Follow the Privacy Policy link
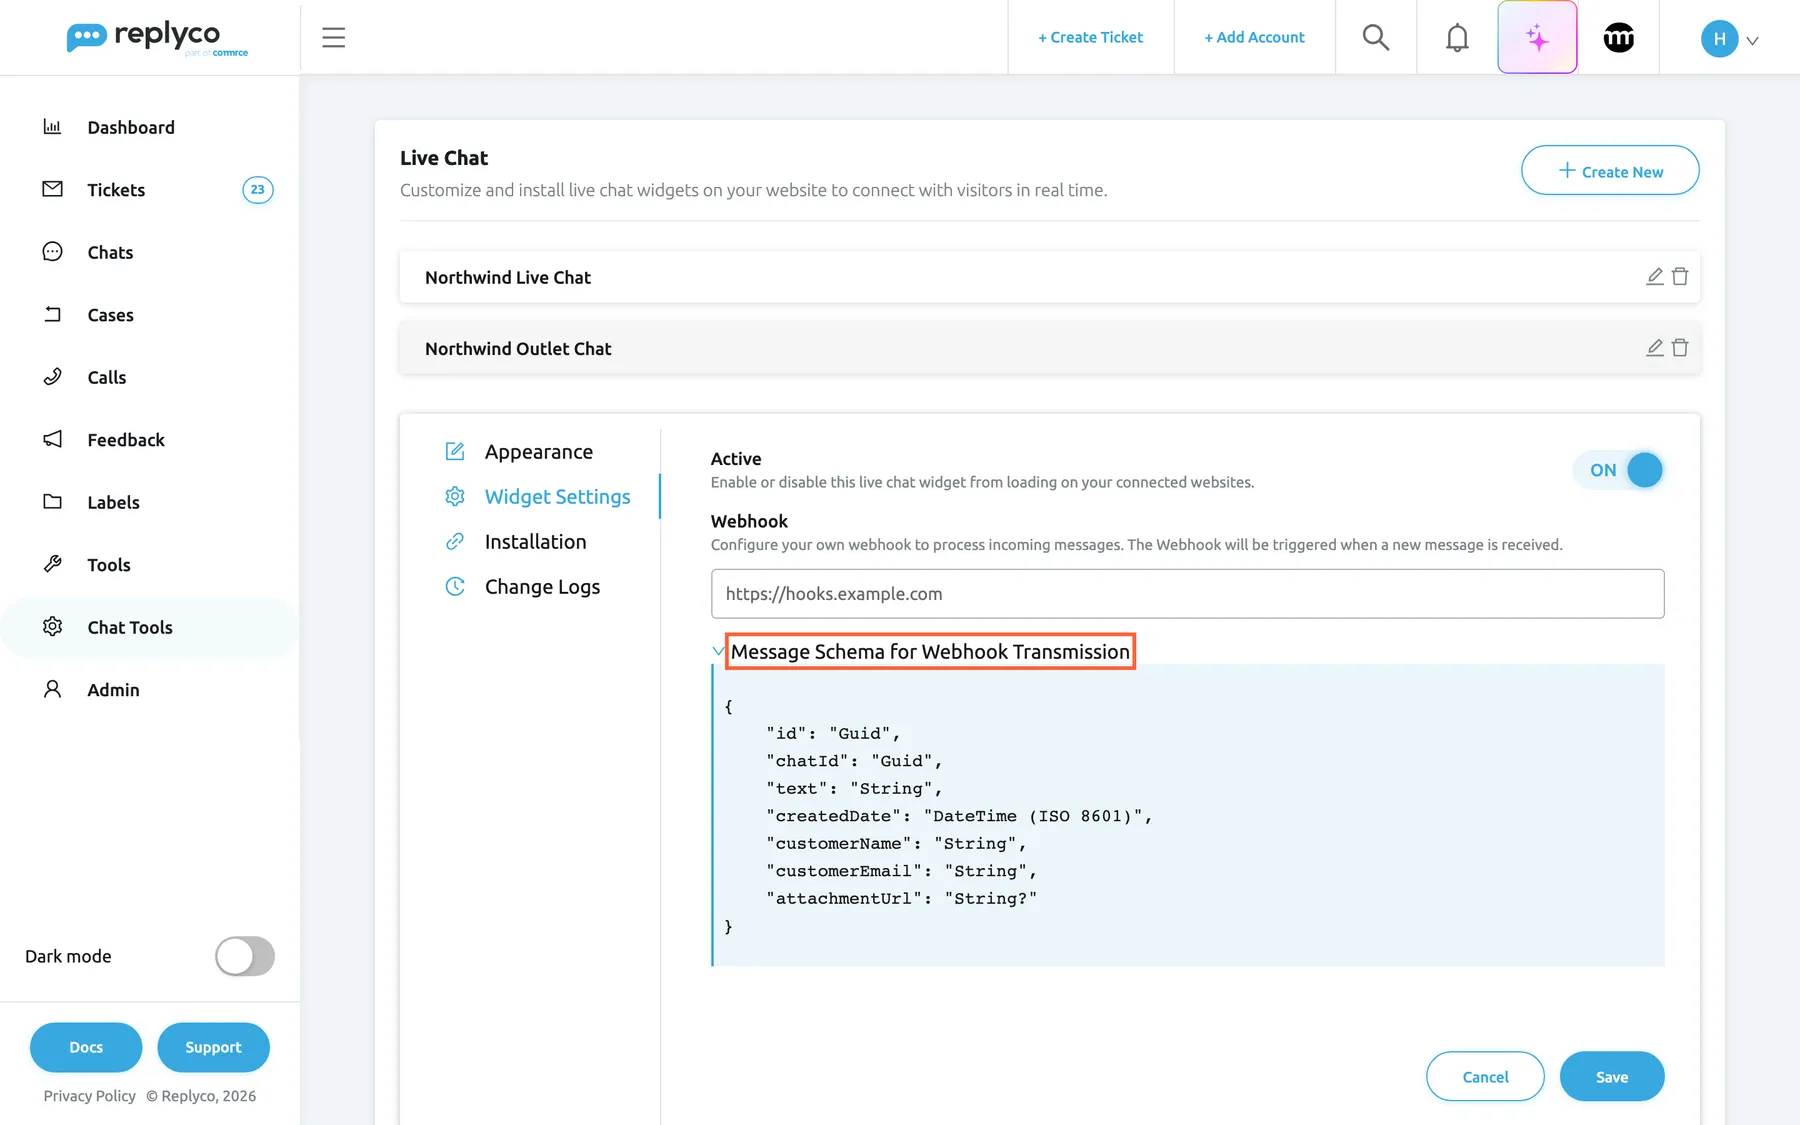 (x=89, y=1096)
